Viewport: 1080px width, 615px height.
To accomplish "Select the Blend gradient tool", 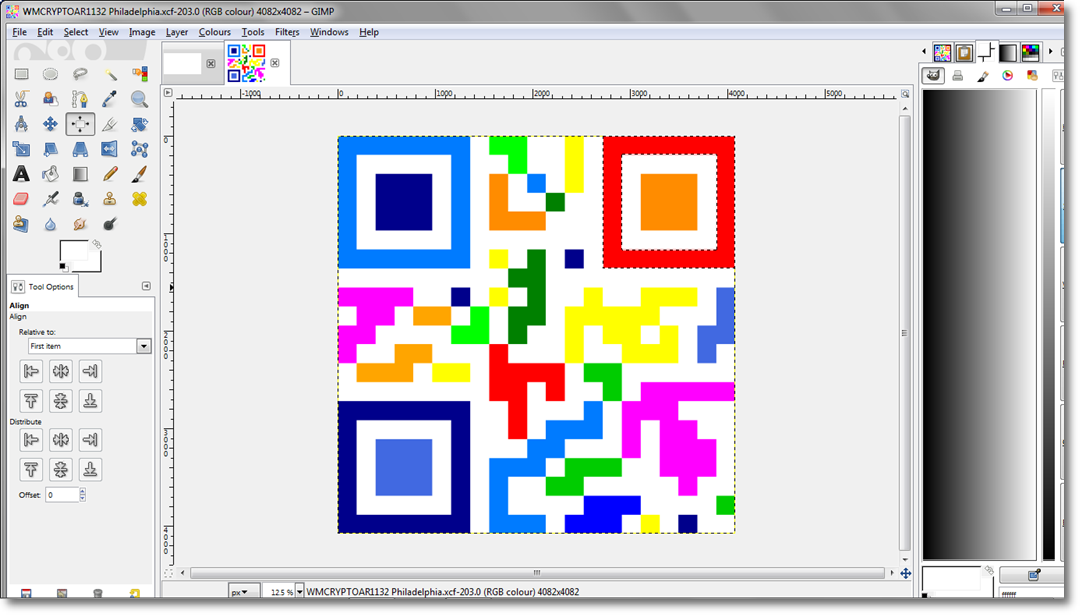I will [80, 174].
